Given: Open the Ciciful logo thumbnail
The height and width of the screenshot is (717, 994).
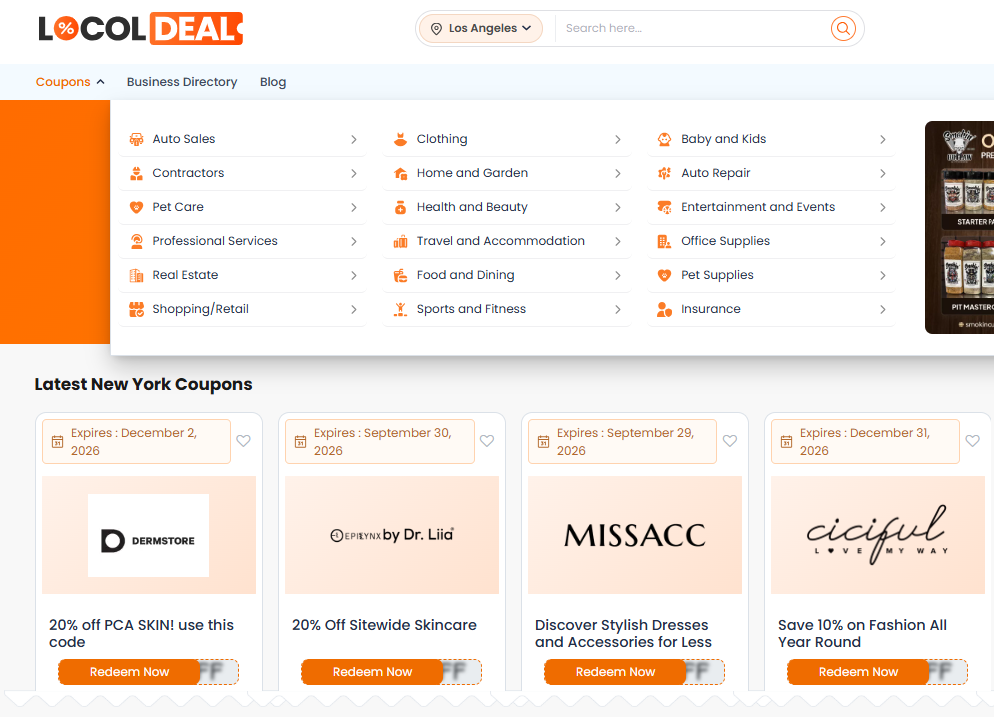Looking at the screenshot, I should click(878, 535).
